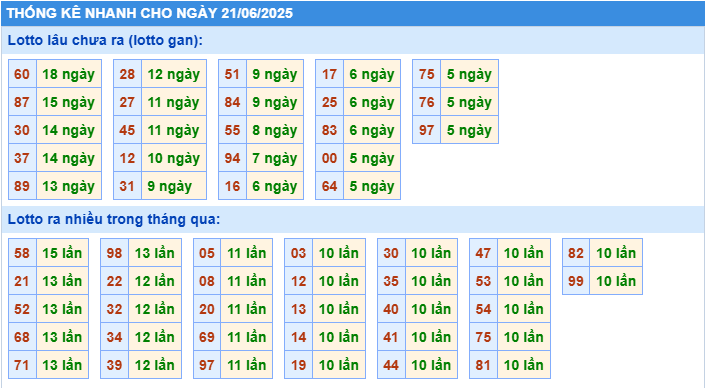Click lotto number 28
The width and height of the screenshot is (707, 388).
point(127,74)
